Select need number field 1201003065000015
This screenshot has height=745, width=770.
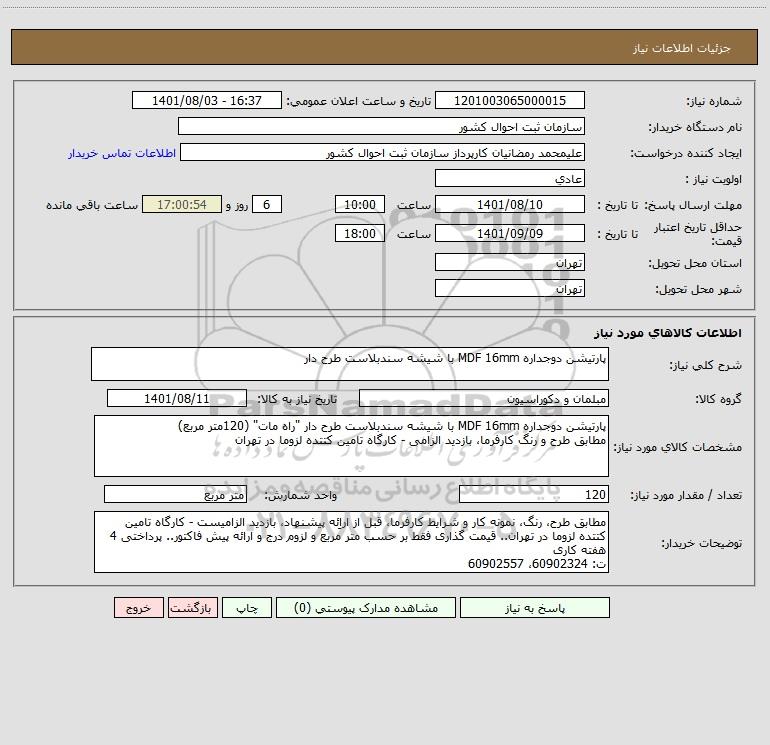[510, 100]
